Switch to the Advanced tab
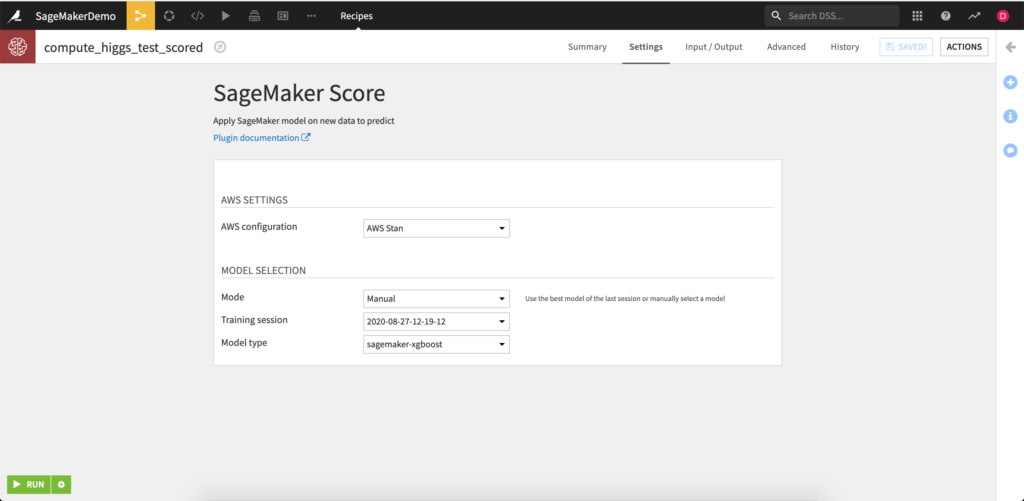This screenshot has height=501, width=1024. pyautogui.click(x=786, y=47)
